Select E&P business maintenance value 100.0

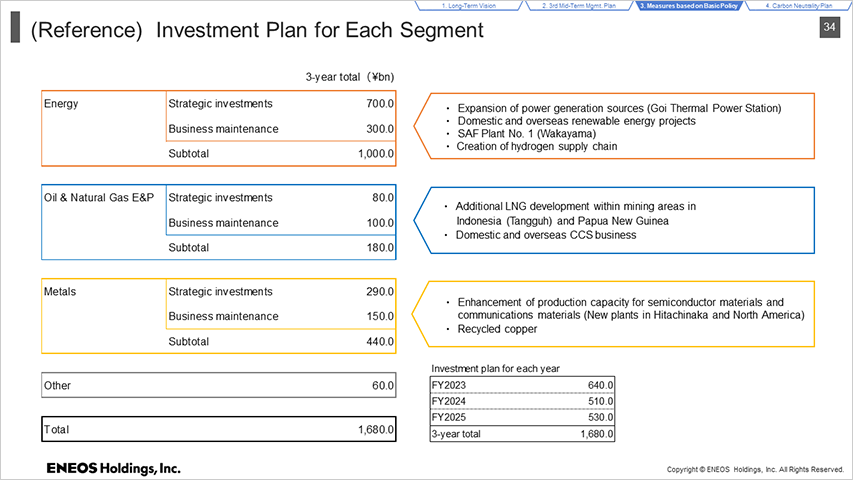coord(380,223)
